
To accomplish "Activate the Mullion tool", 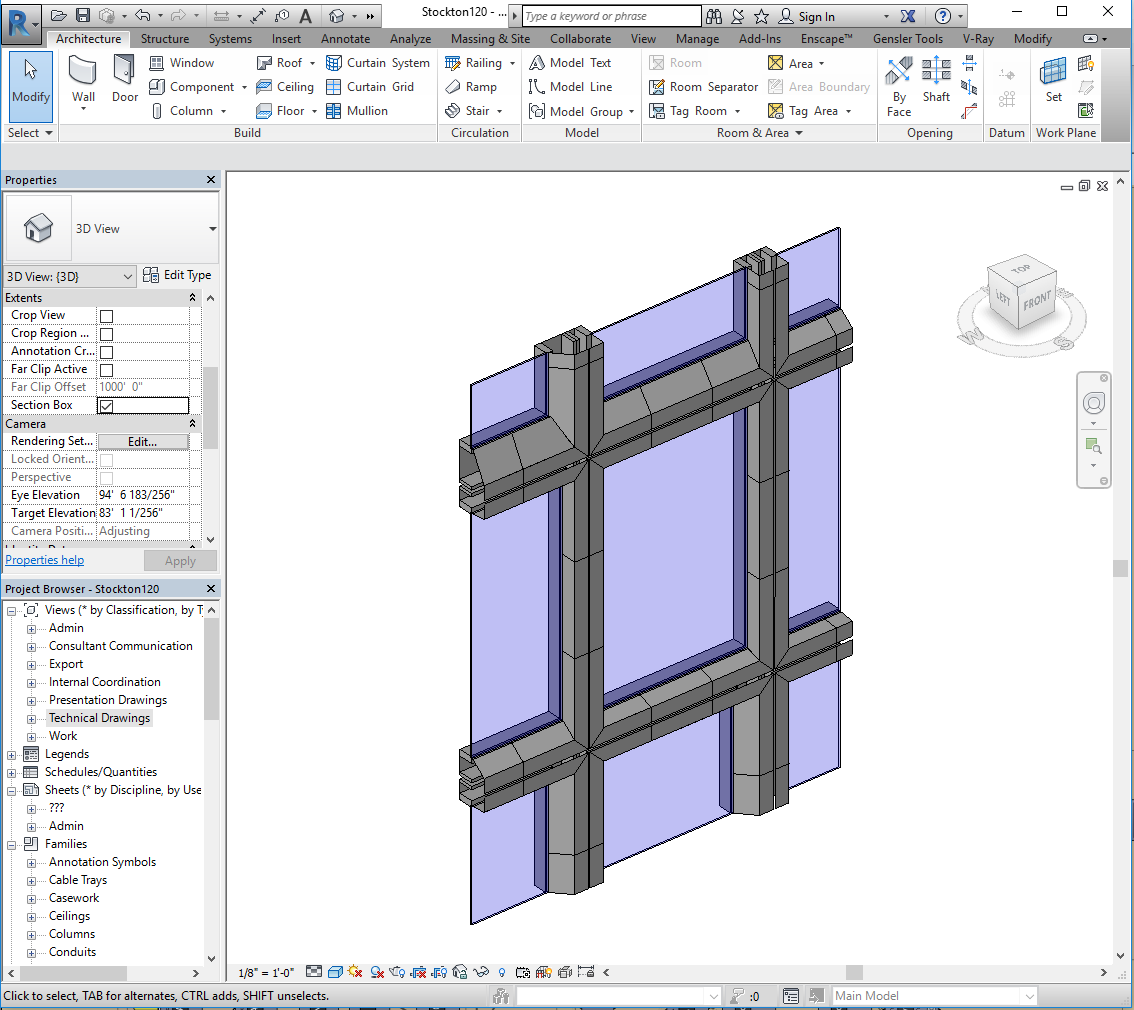I will (357, 111).
